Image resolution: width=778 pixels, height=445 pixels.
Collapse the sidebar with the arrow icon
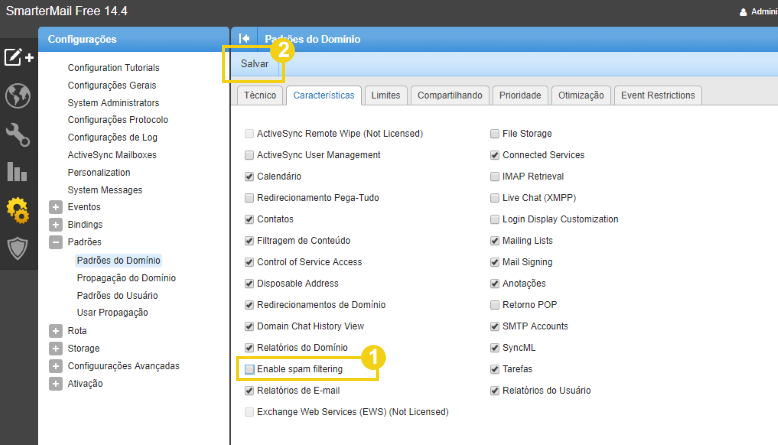pos(244,39)
